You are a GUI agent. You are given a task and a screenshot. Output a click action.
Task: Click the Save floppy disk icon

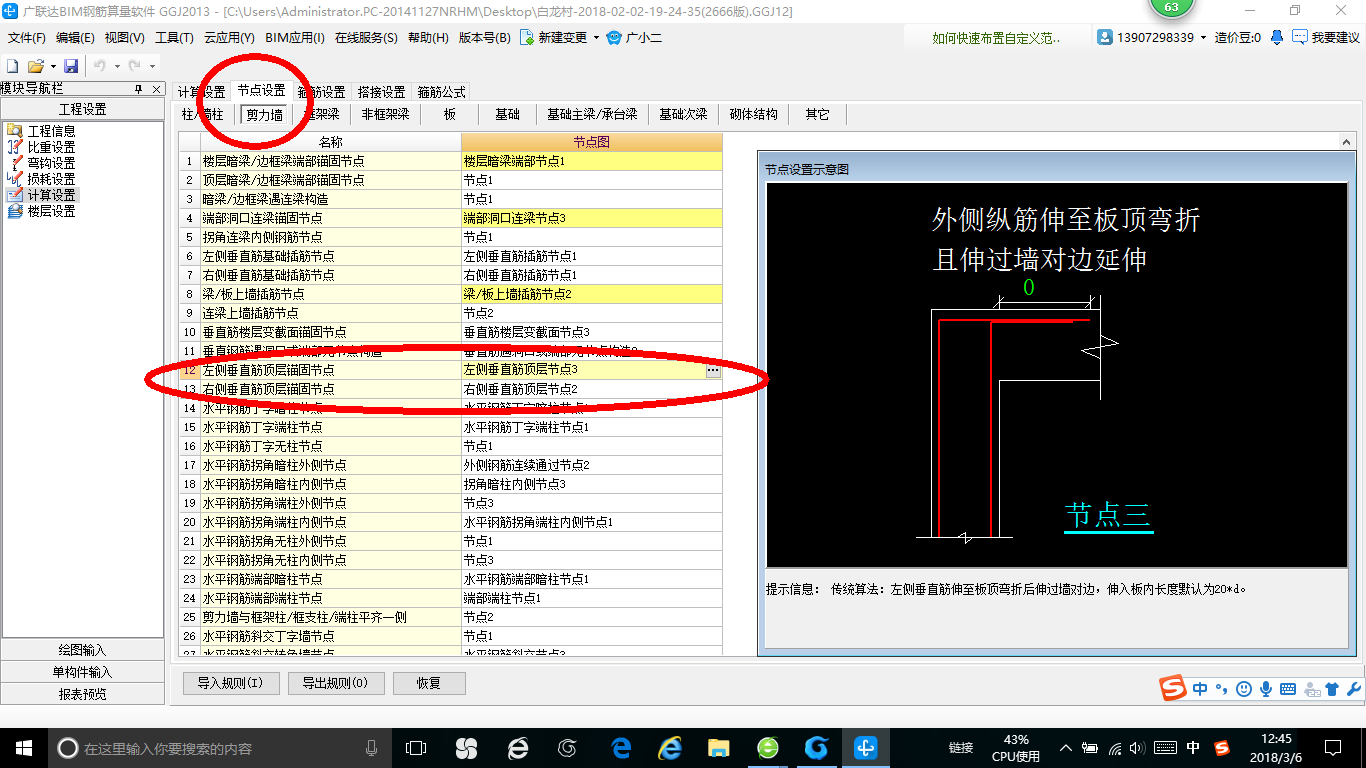(x=71, y=66)
